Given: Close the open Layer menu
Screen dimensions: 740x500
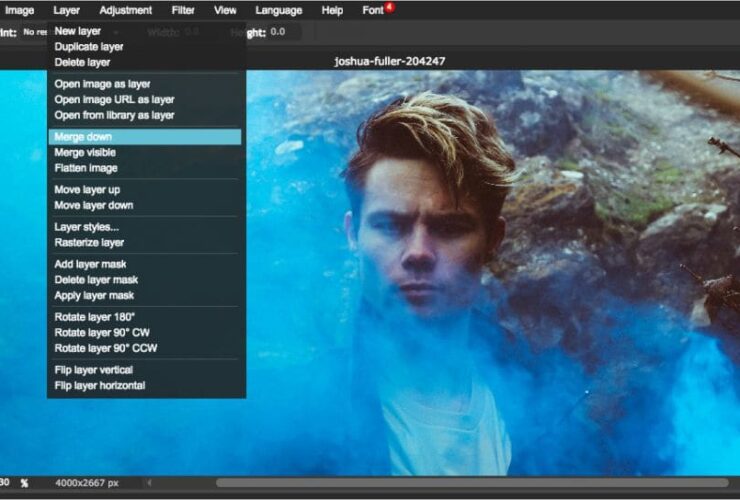Looking at the screenshot, I should (x=66, y=10).
